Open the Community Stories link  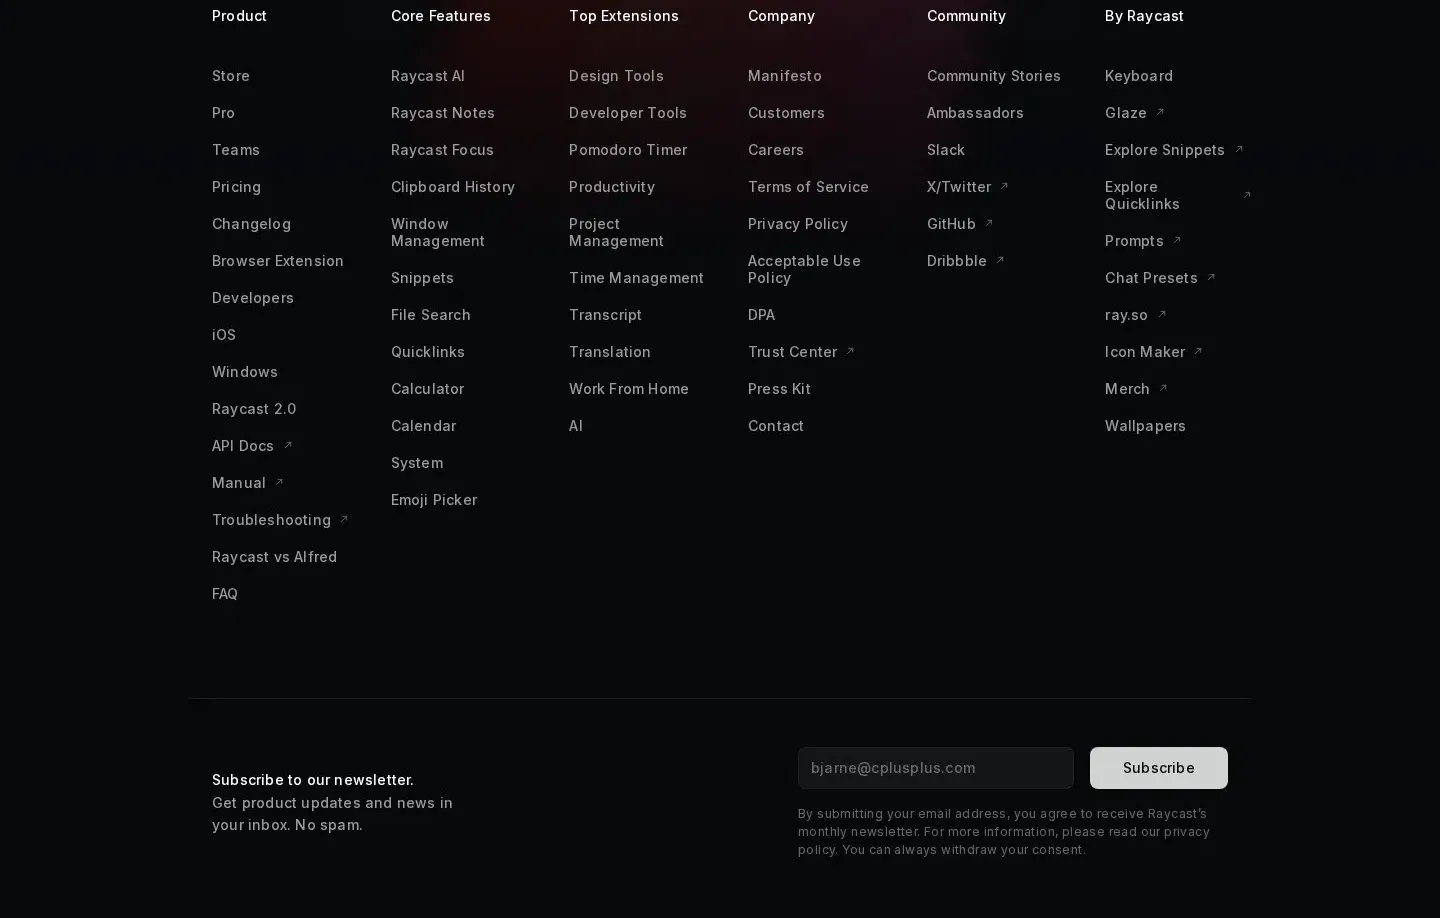pos(994,76)
